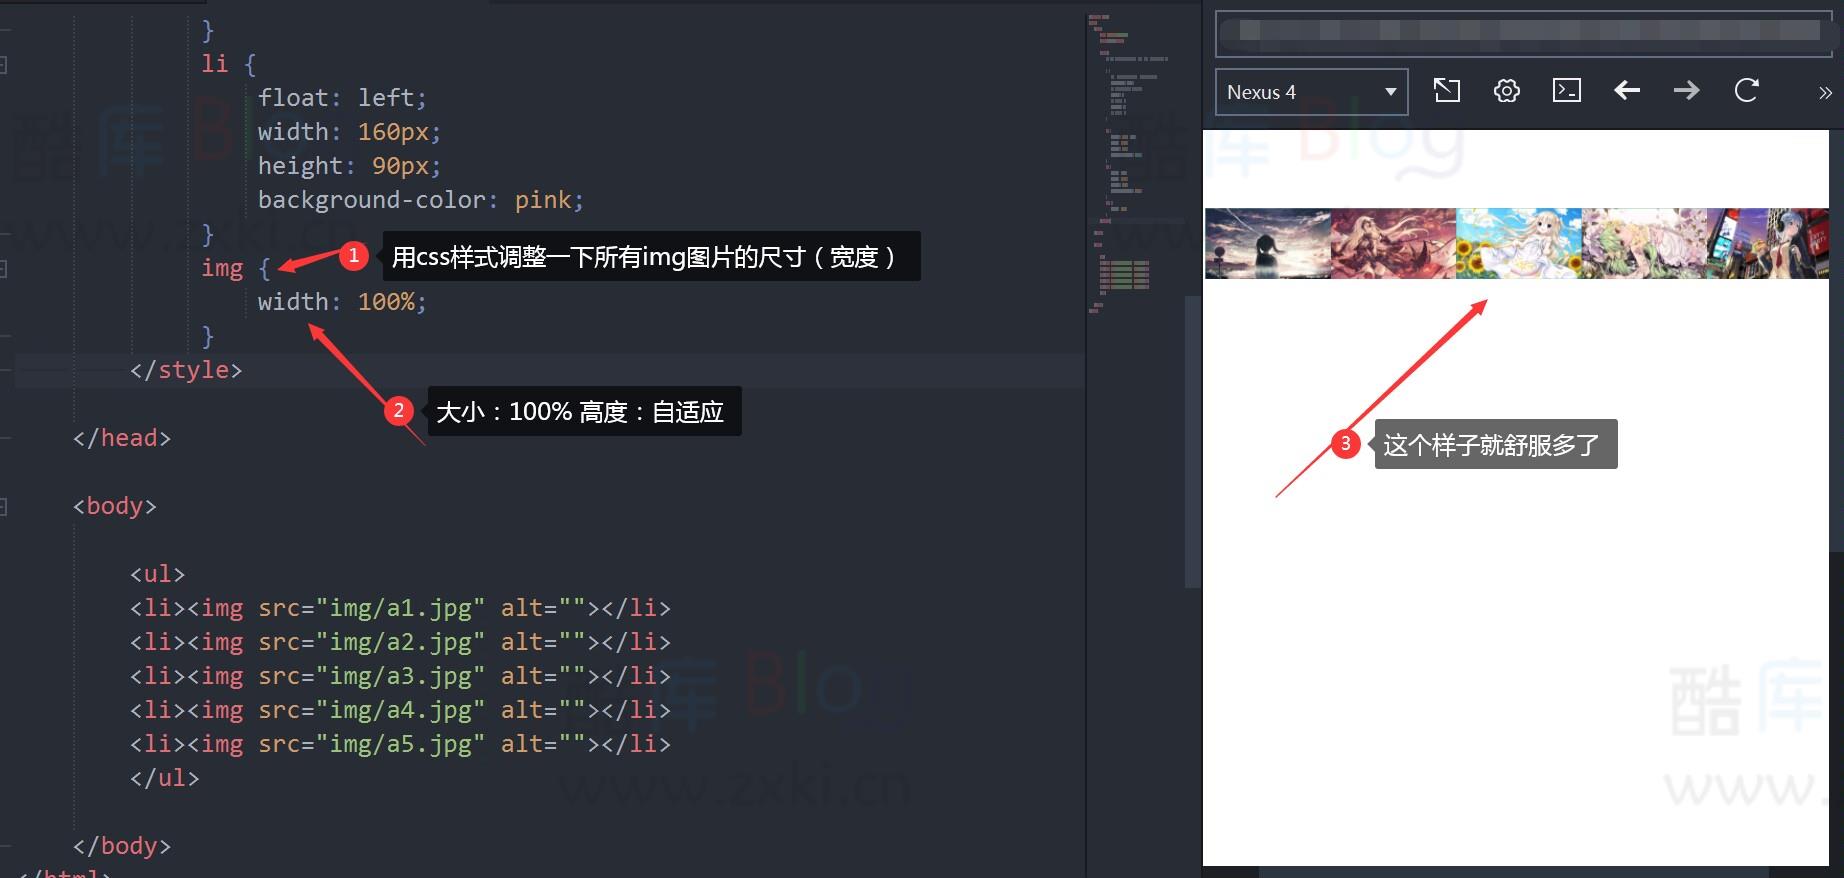This screenshot has width=1844, height=878.
Task: Click the editor vertical scrollbar thumb
Action: coord(1191,440)
